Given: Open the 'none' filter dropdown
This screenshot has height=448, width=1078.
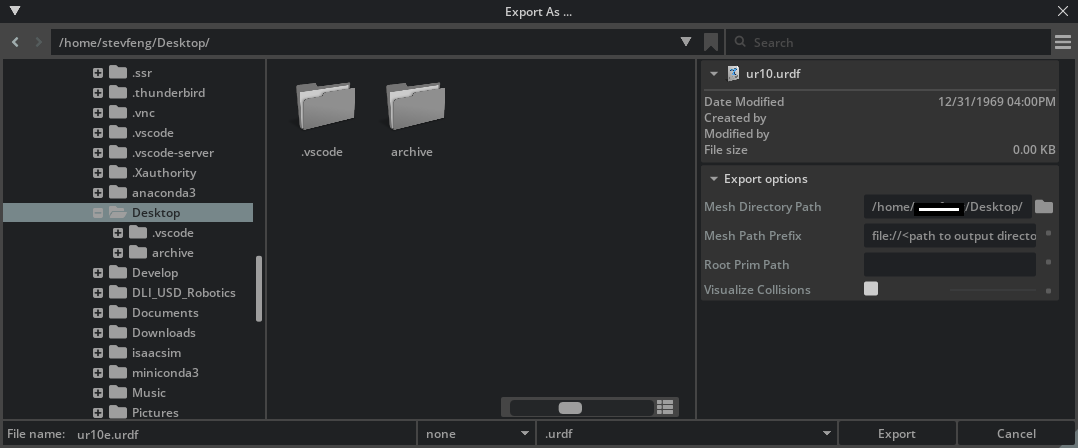Looking at the screenshot, I should (525, 434).
